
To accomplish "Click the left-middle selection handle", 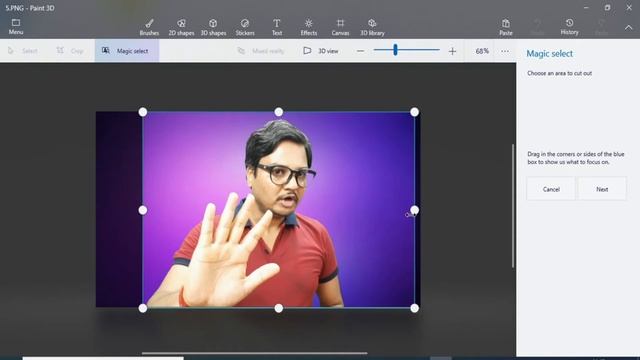I will (x=142, y=210).
